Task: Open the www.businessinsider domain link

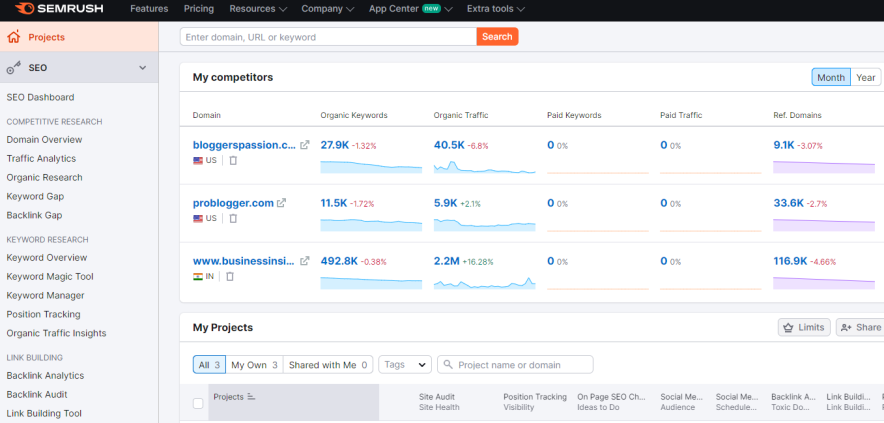Action: [244, 261]
